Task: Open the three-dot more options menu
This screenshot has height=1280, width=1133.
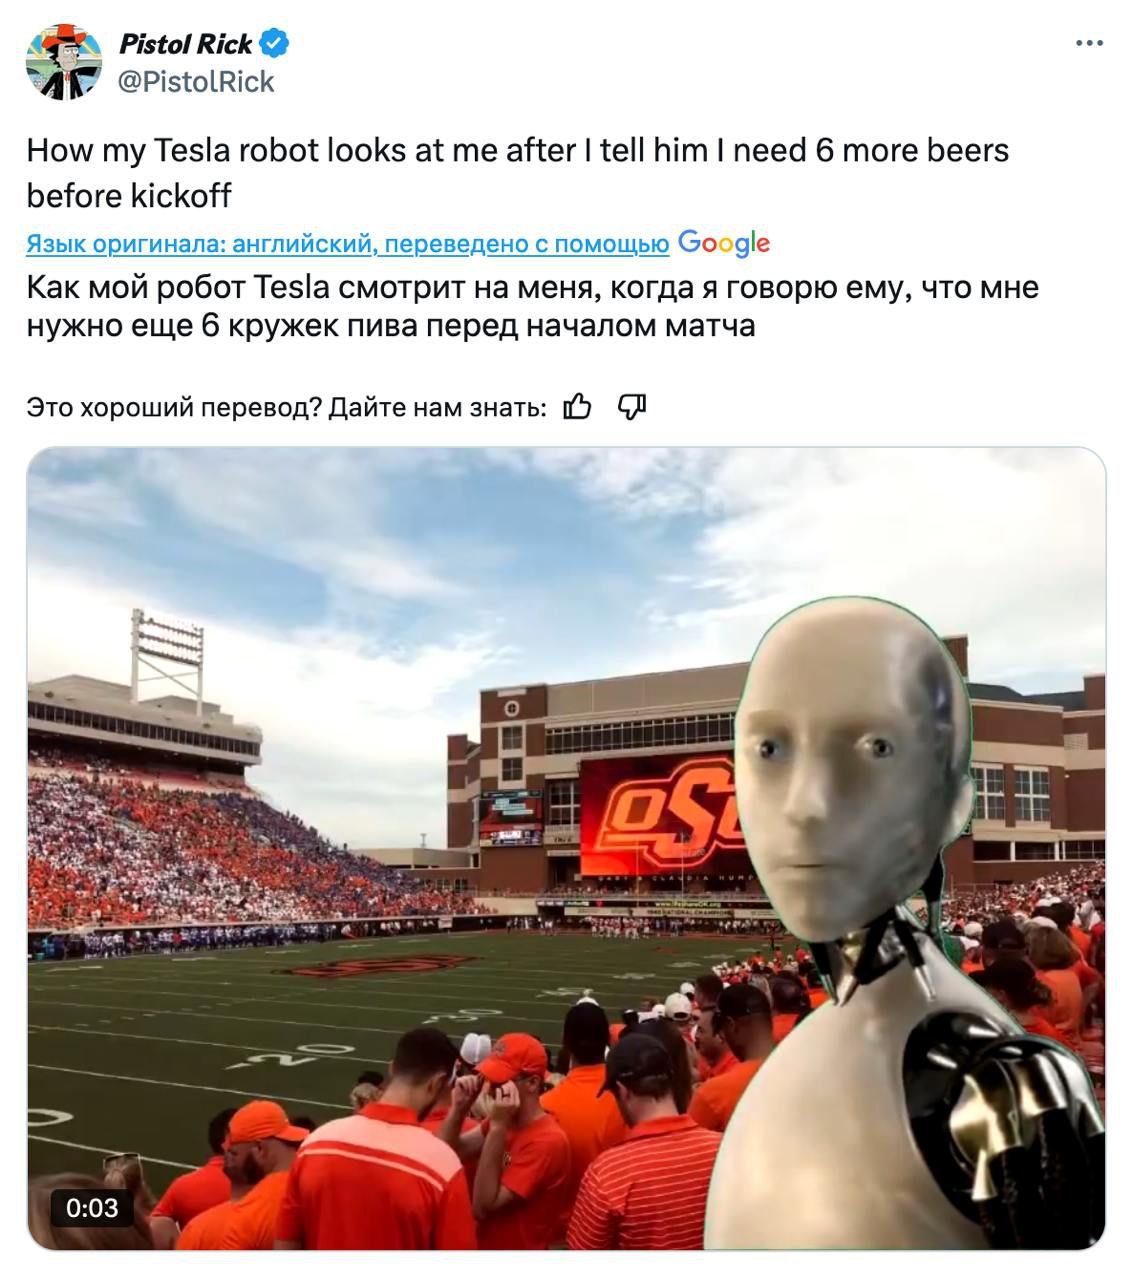Action: [1089, 43]
